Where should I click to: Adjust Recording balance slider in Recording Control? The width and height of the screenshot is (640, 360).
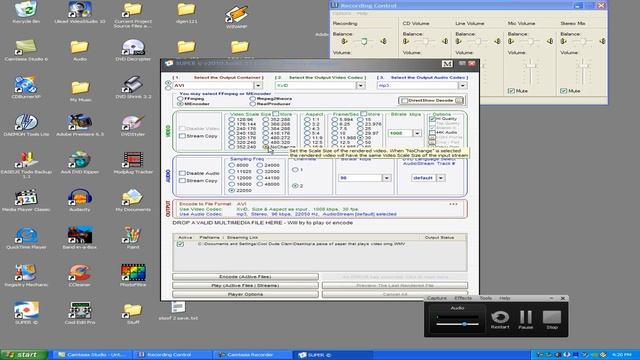[x=364, y=41]
